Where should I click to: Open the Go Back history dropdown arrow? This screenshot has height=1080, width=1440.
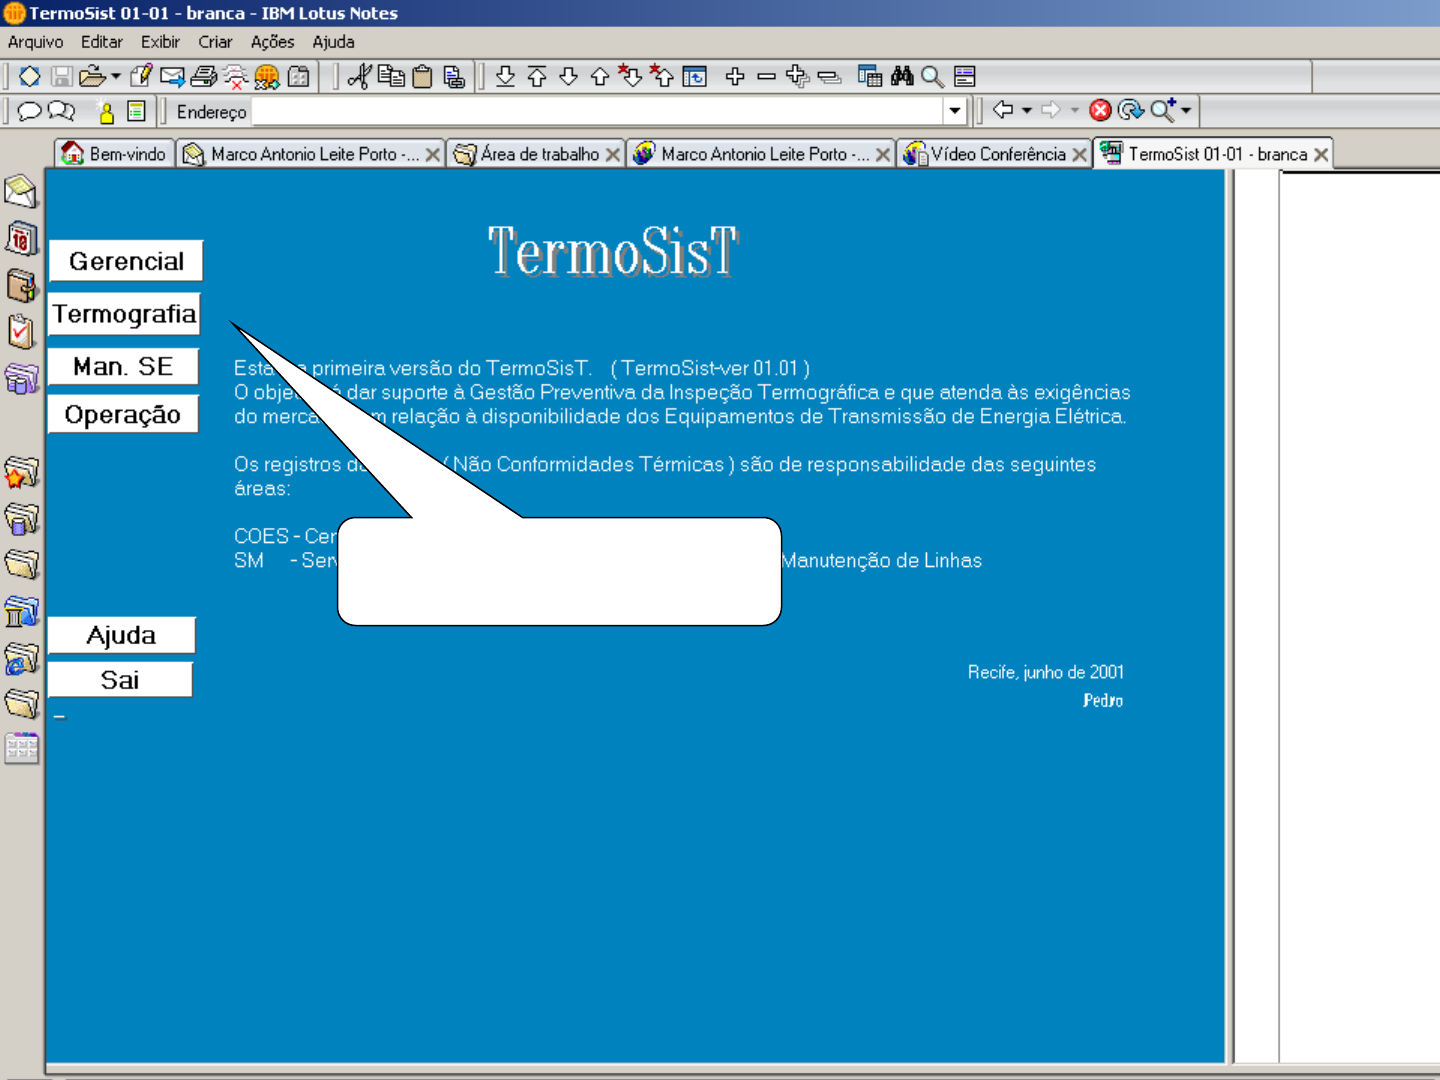pyautogui.click(x=1027, y=111)
